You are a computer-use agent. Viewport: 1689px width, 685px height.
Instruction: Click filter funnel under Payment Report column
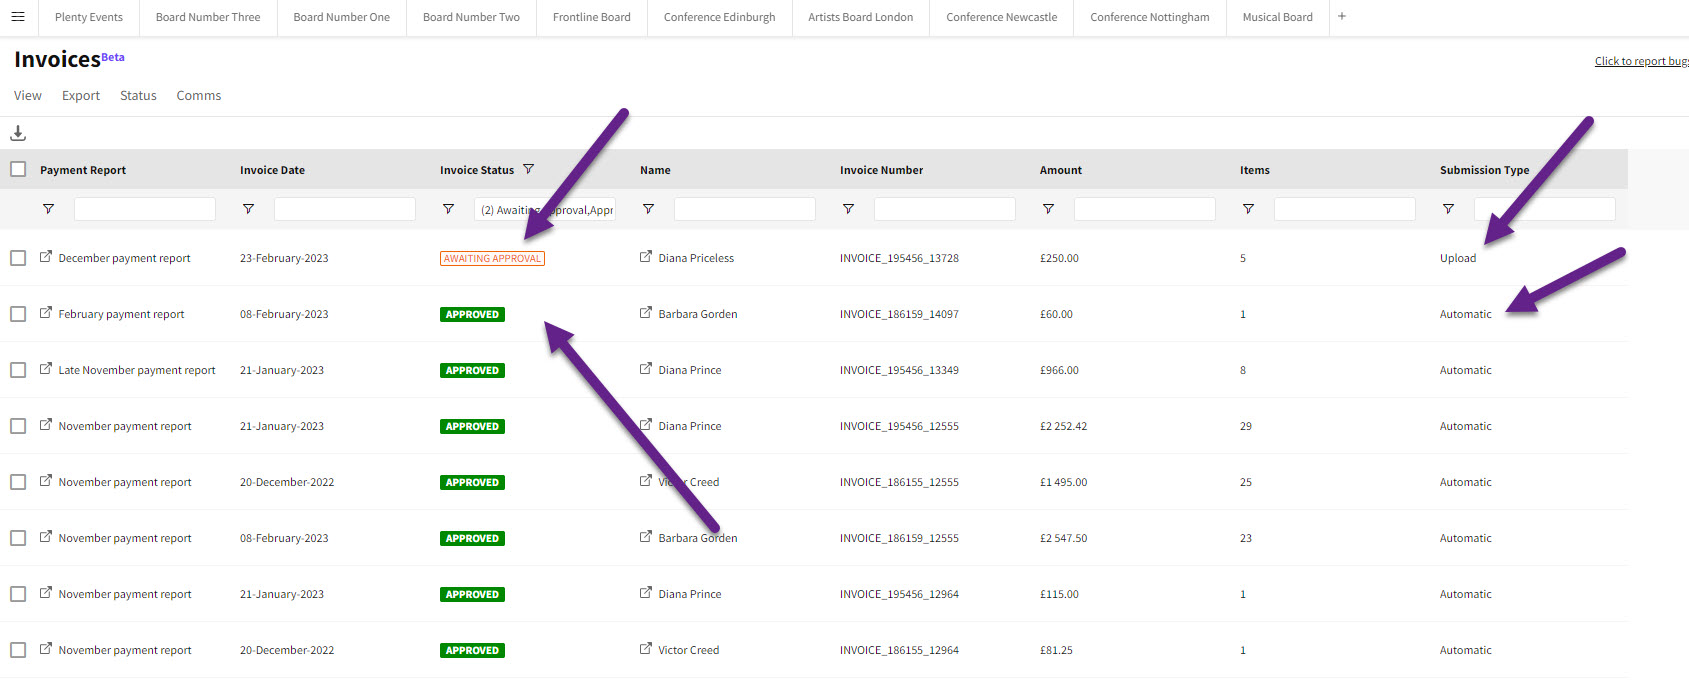48,209
